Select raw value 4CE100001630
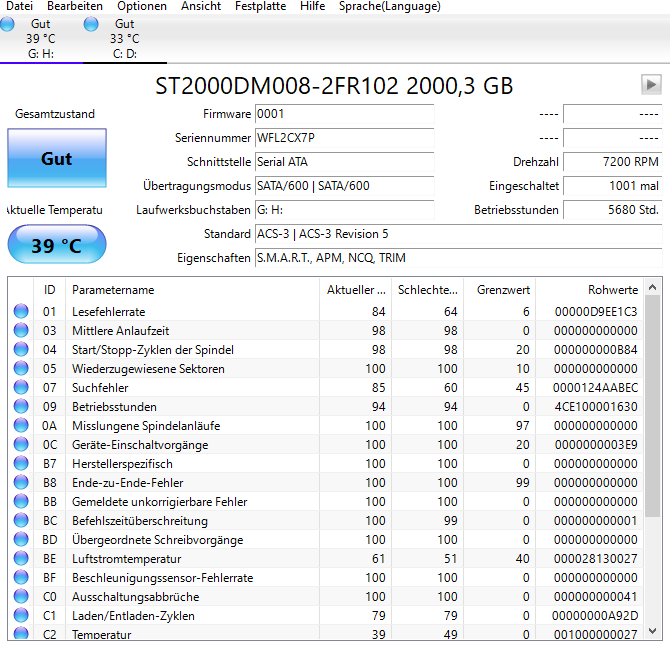 click(x=596, y=406)
